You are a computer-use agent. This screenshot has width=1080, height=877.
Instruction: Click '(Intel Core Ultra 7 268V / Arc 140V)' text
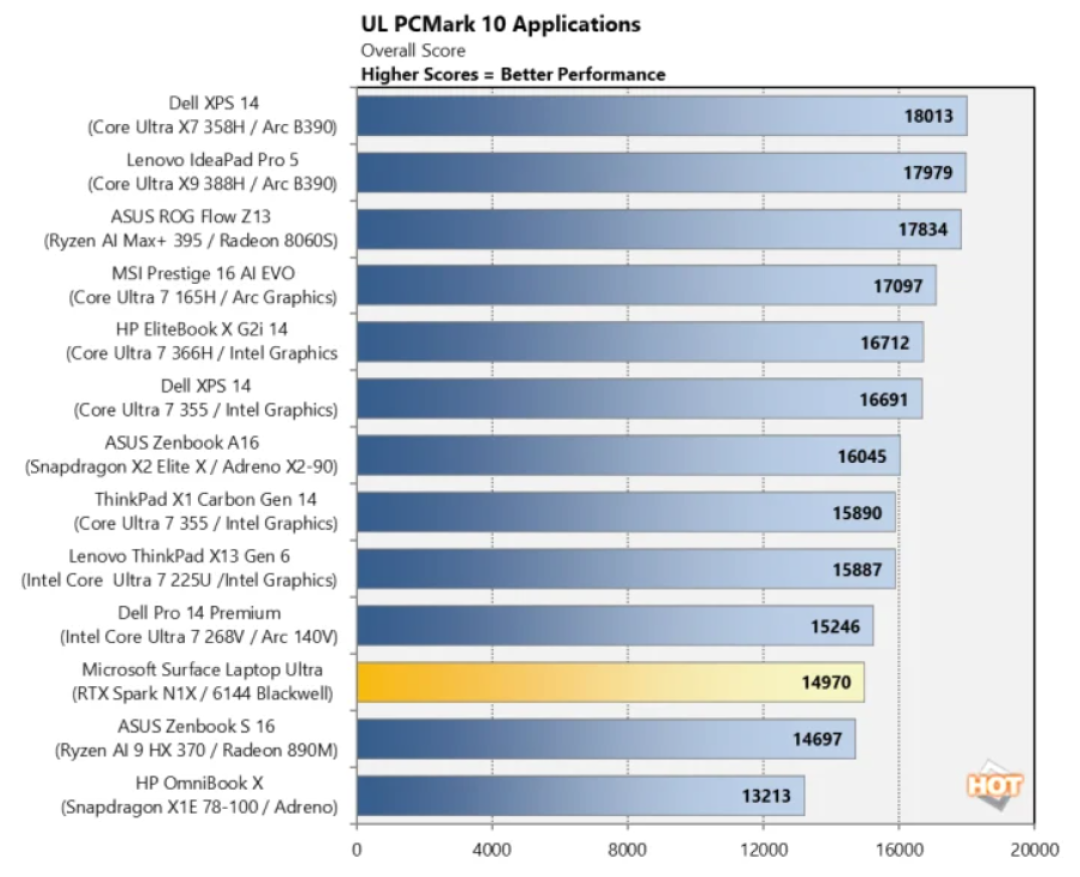[199, 637]
